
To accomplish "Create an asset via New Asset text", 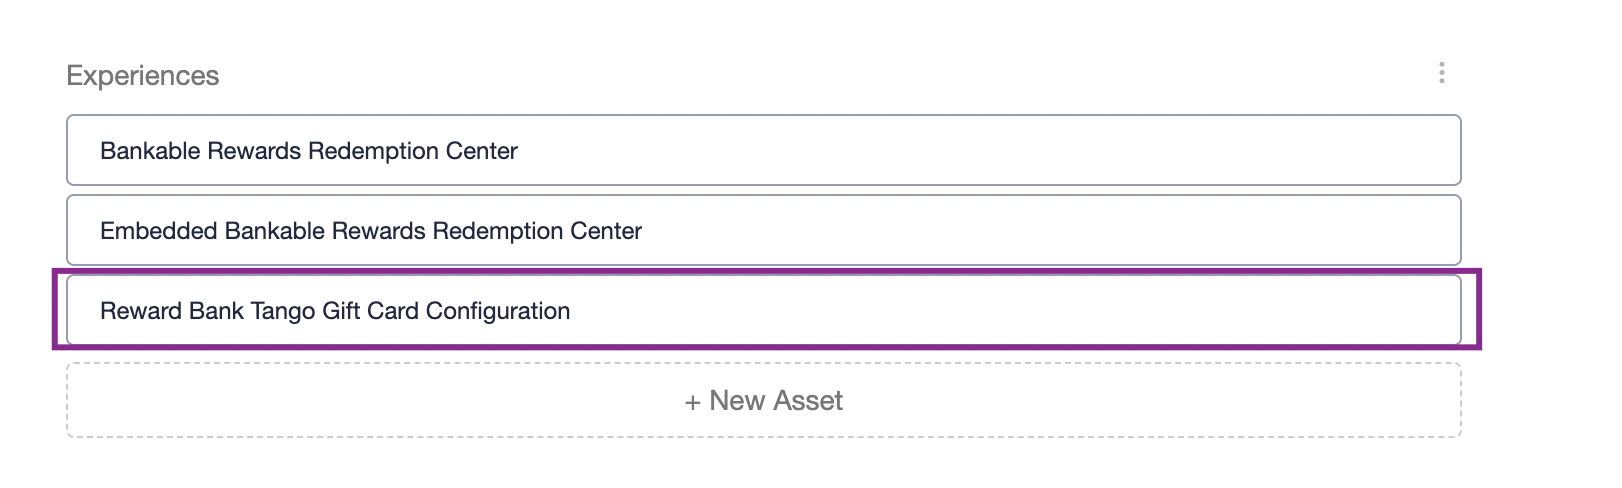I will click(x=776, y=401).
